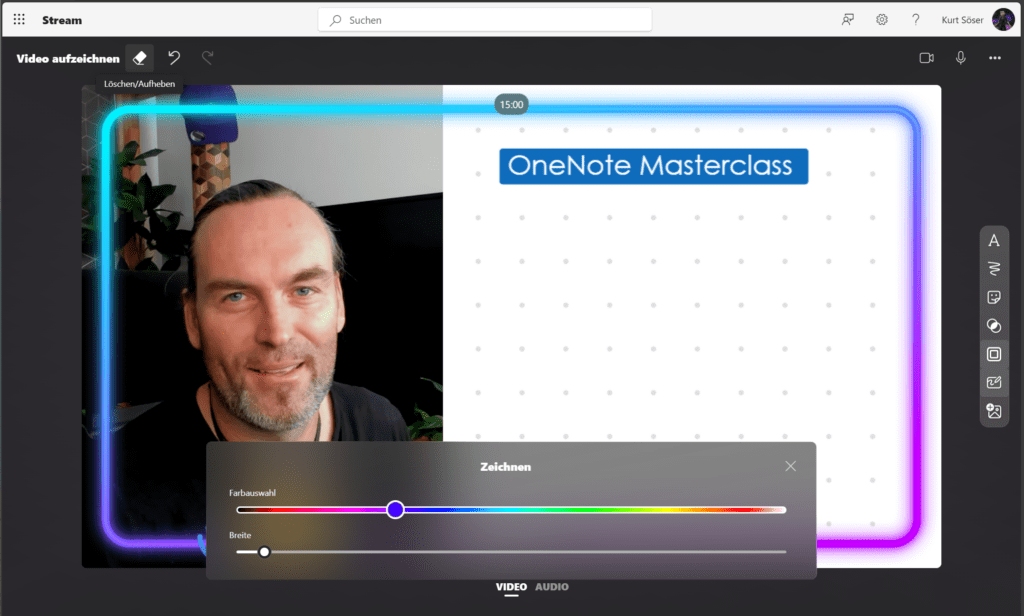
Task: Select the OneNote Masterclass text box
Action: [654, 167]
